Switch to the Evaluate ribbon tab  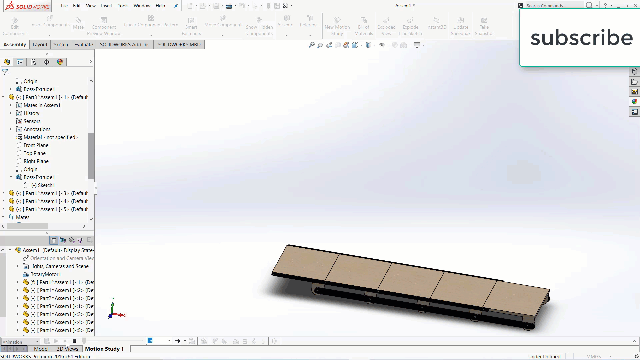84,44
